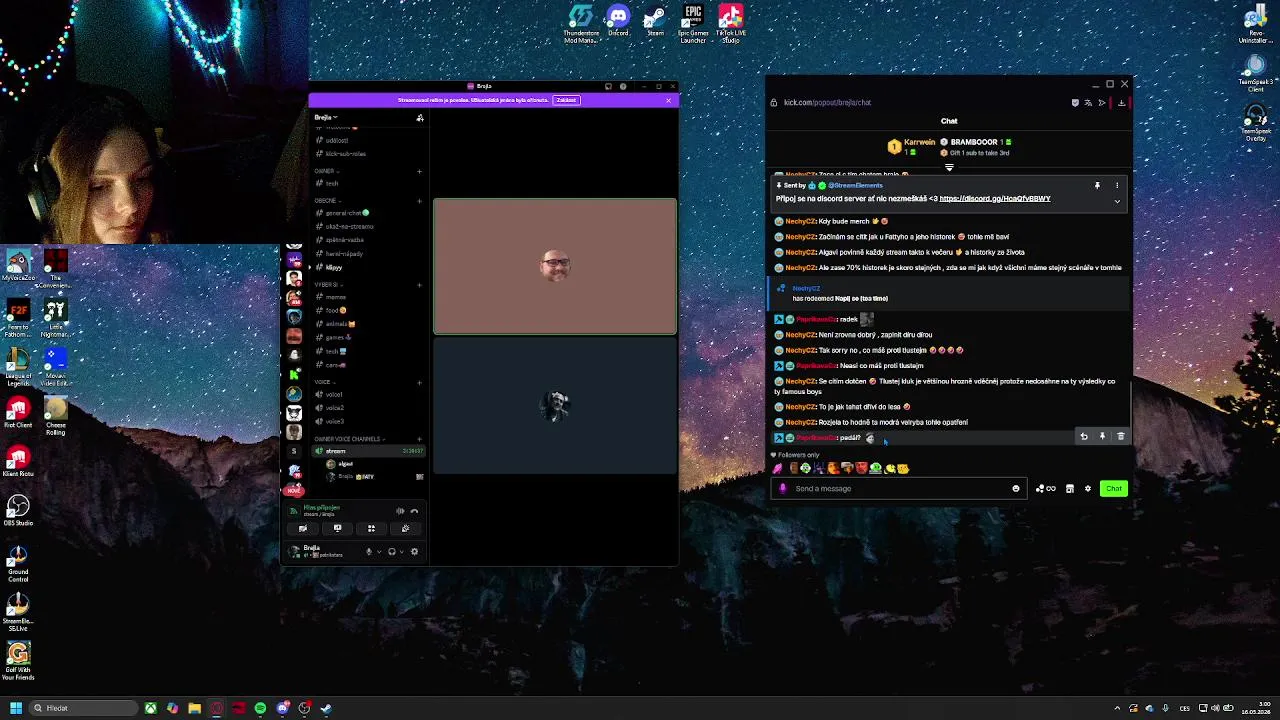Open the discord.gg invite link in pinned message
1280x720 pixels.
(995, 198)
